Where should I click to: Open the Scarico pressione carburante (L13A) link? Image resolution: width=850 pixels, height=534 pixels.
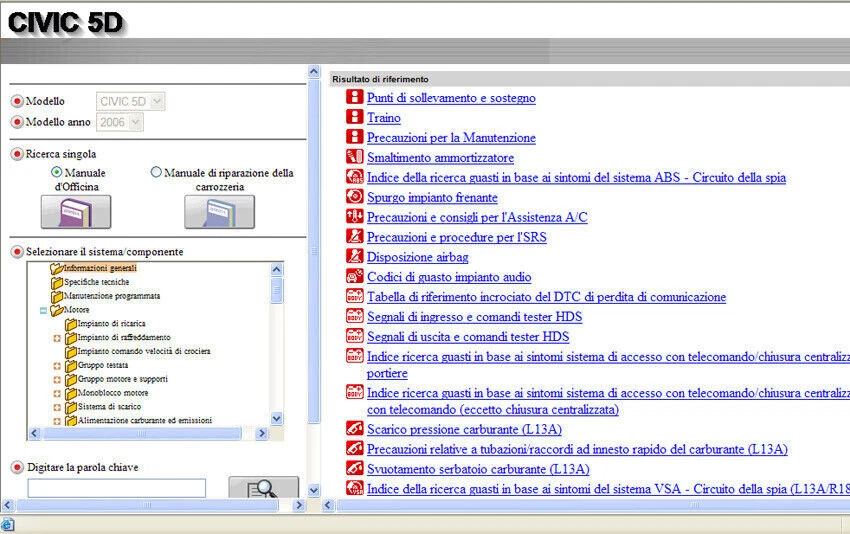[464, 429]
